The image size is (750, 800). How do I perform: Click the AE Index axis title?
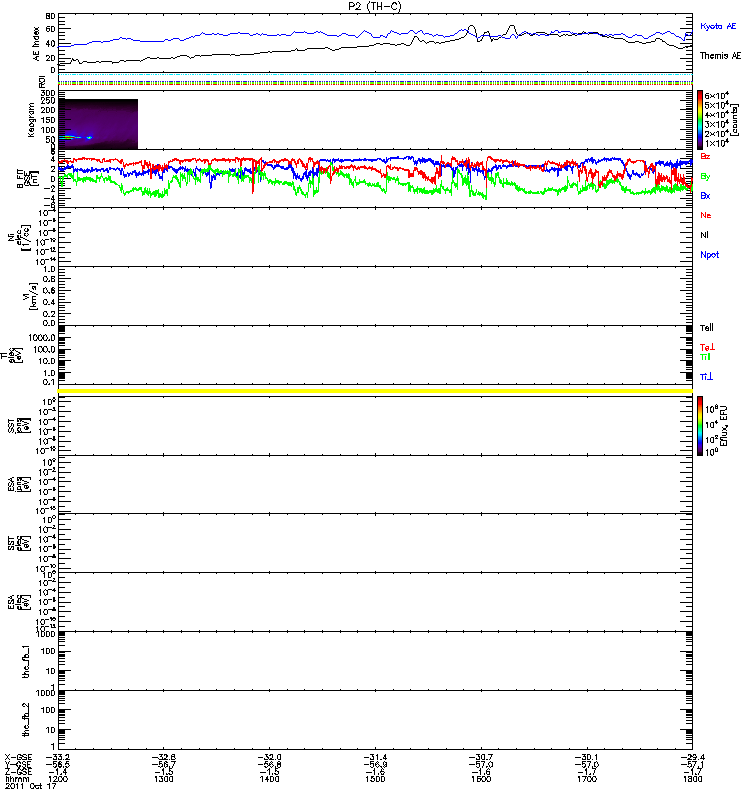coord(37,42)
